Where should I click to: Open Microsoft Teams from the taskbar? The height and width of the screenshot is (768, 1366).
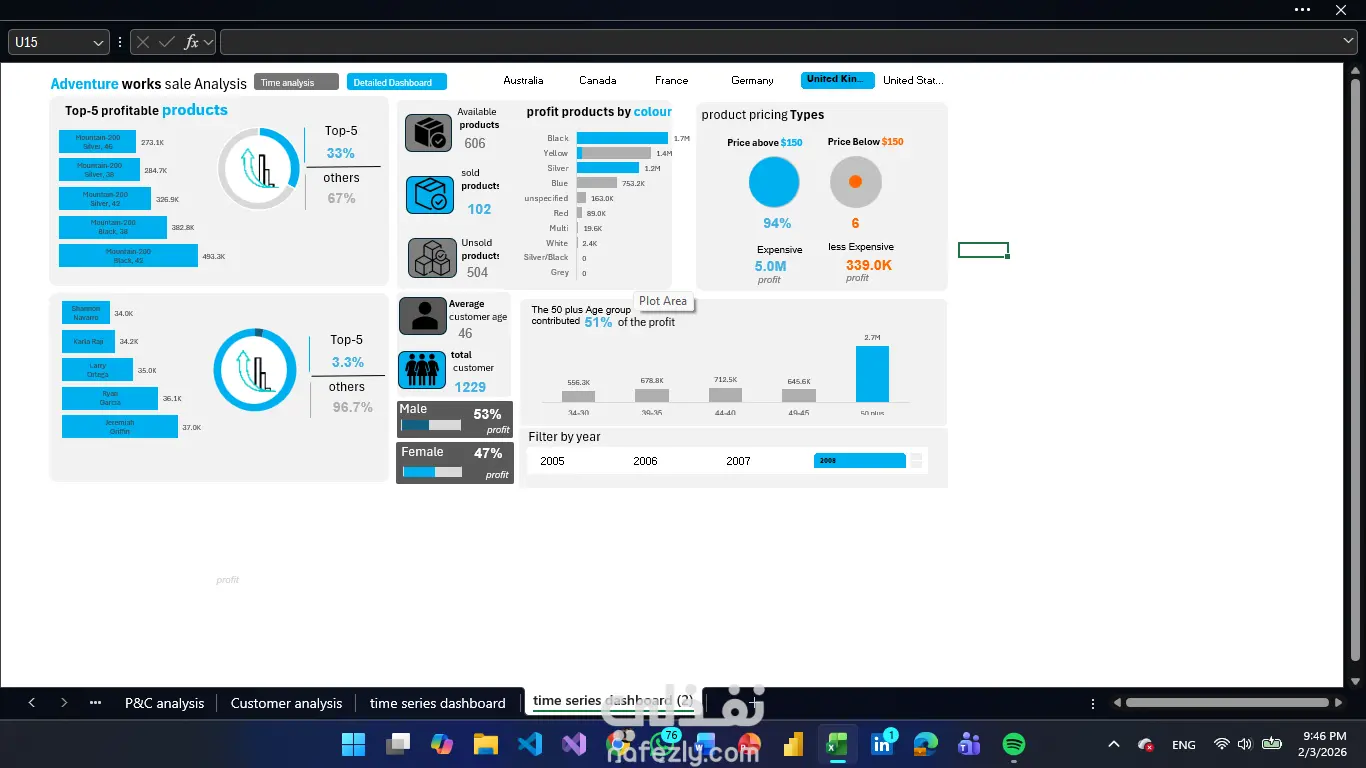[969, 744]
